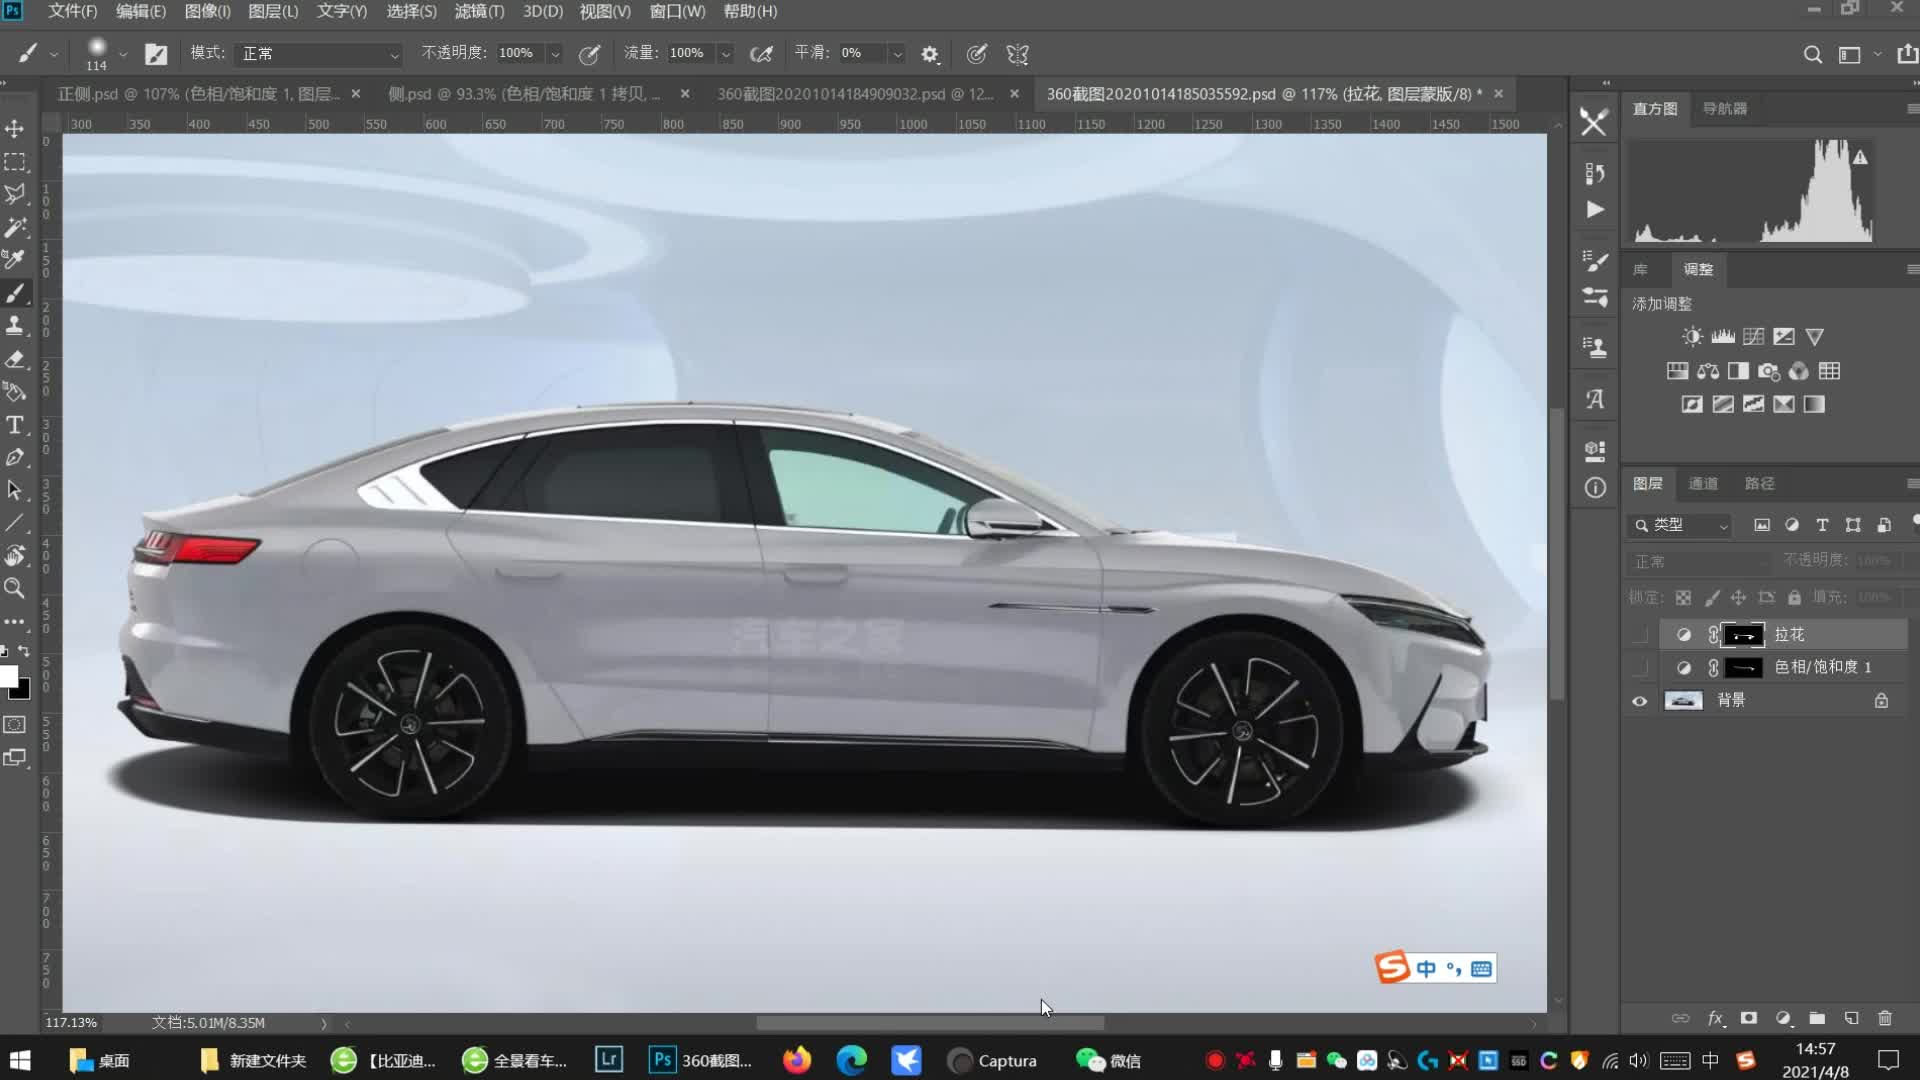Image resolution: width=1920 pixels, height=1080 pixels.
Task: Open the tool preset picker arrow
Action: 54,54
